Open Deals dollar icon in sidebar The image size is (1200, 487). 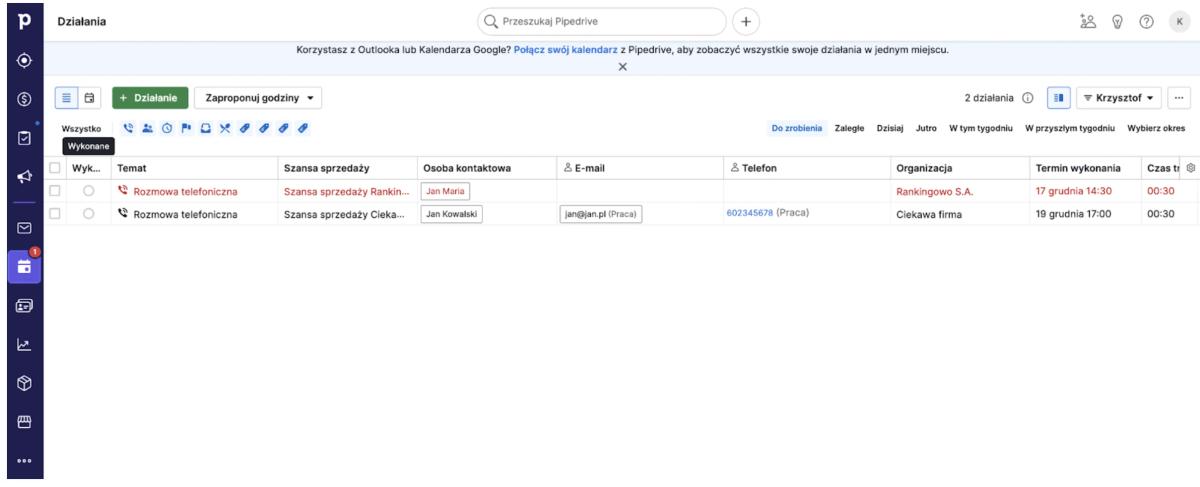tap(22, 100)
